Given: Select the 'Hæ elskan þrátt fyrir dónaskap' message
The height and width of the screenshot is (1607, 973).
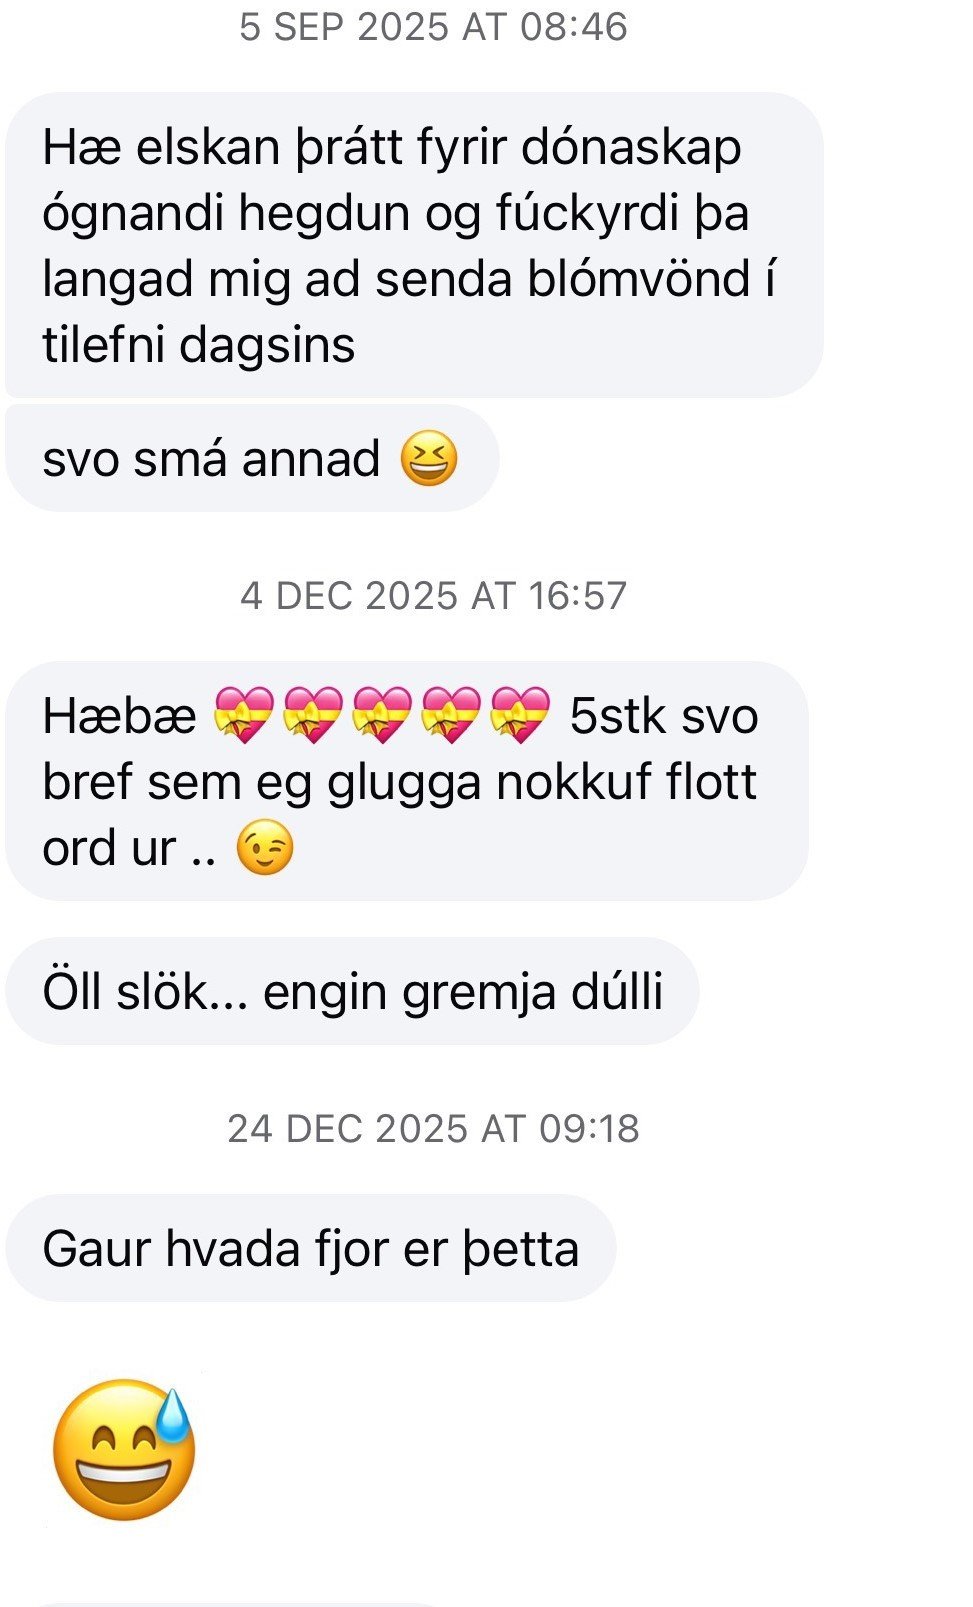Looking at the screenshot, I should (x=414, y=245).
